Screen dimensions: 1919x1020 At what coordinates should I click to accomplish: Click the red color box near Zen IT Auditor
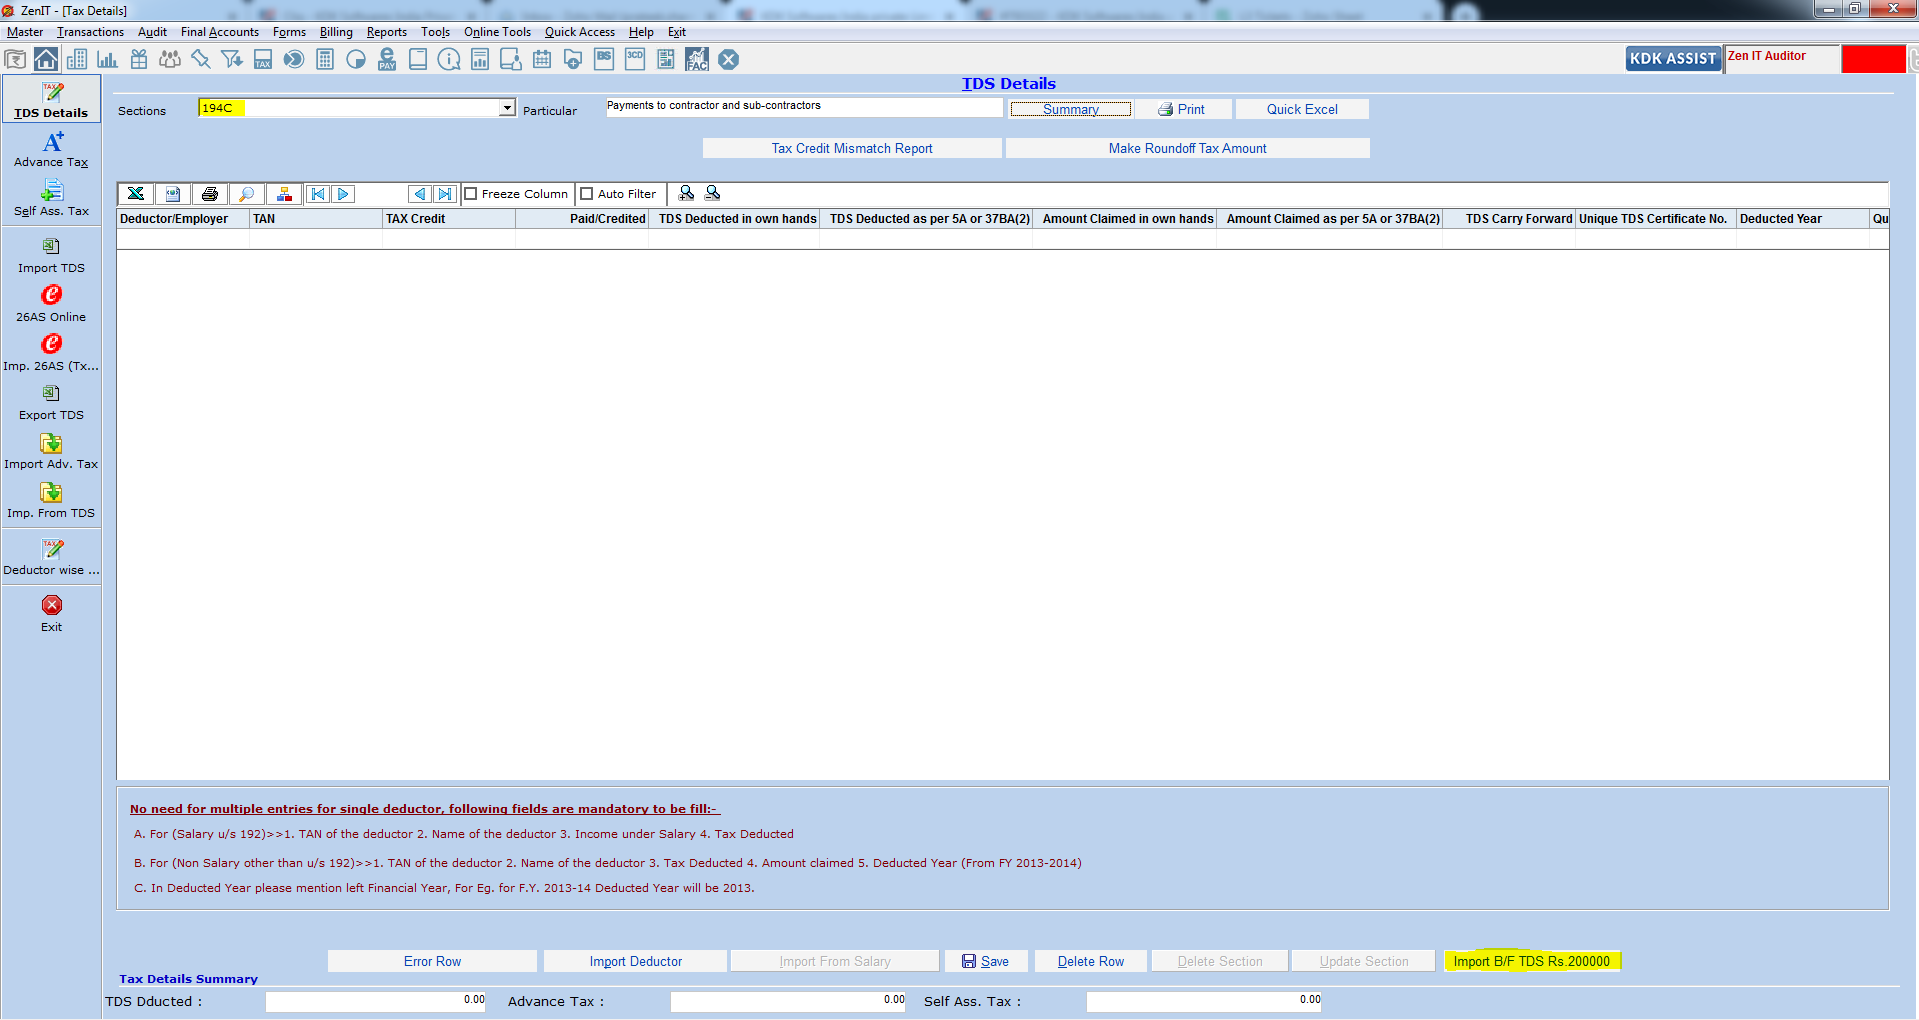coord(1873,59)
